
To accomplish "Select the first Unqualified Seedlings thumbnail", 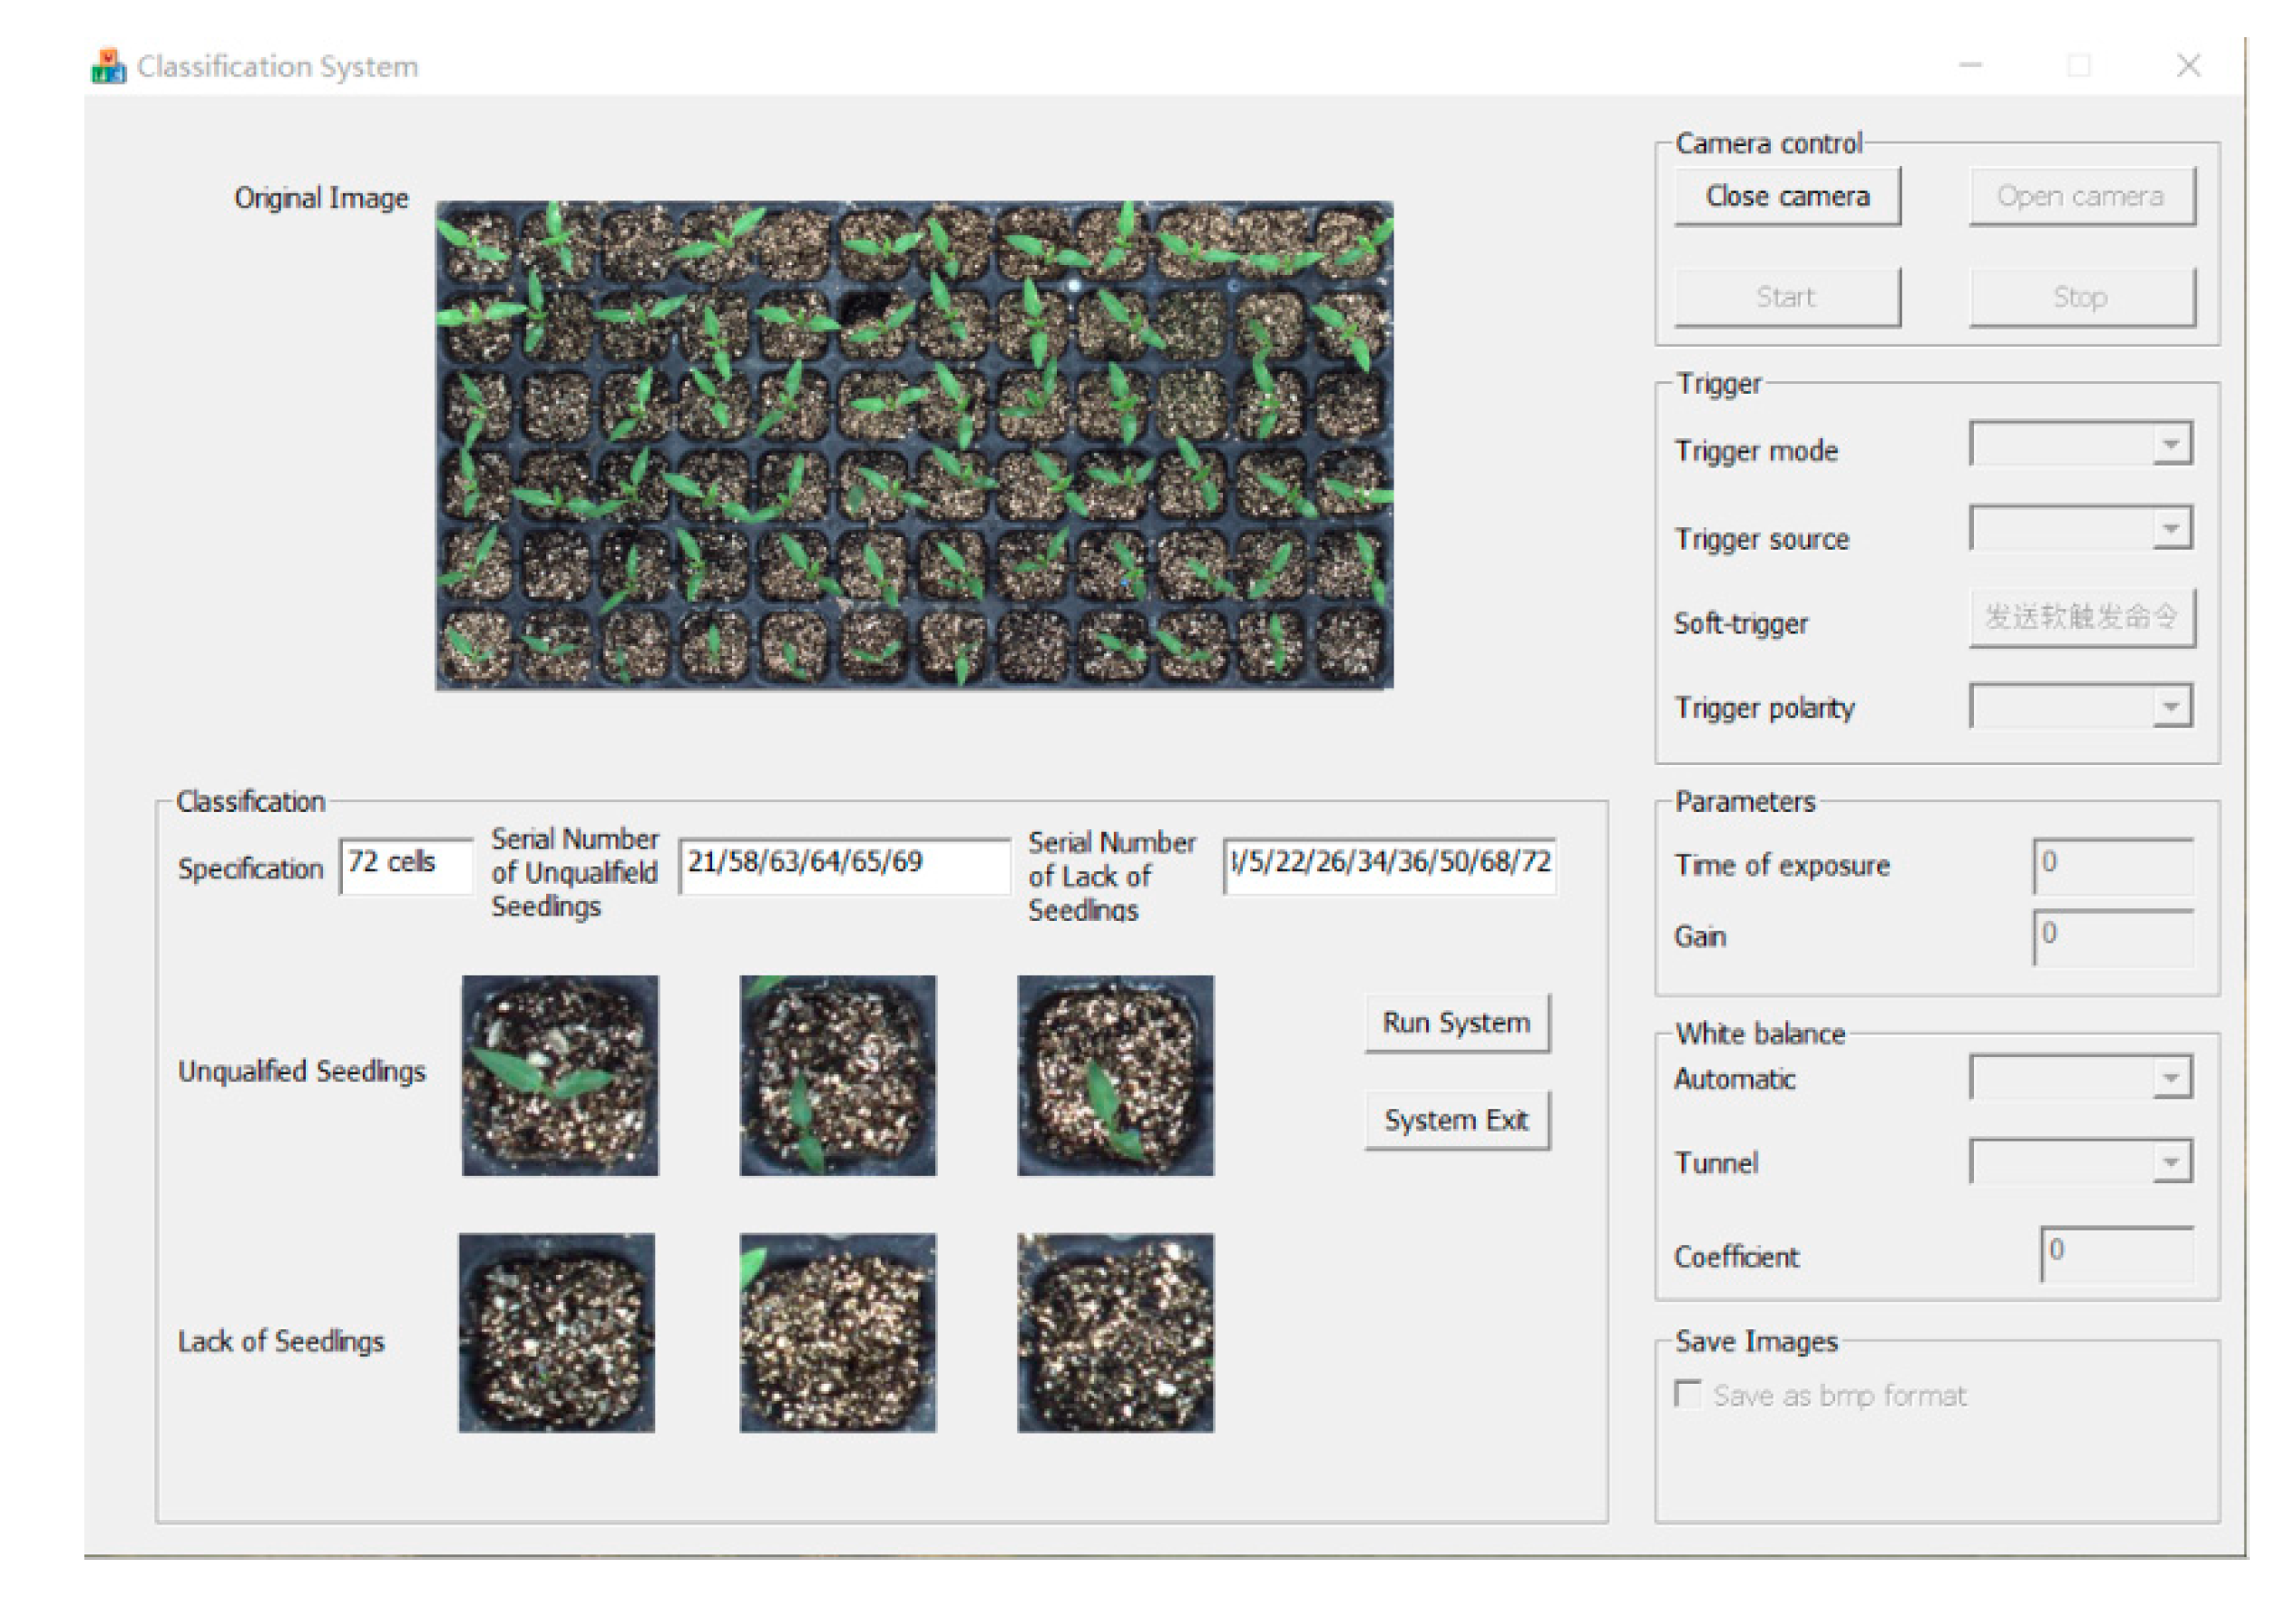I will [x=560, y=1075].
